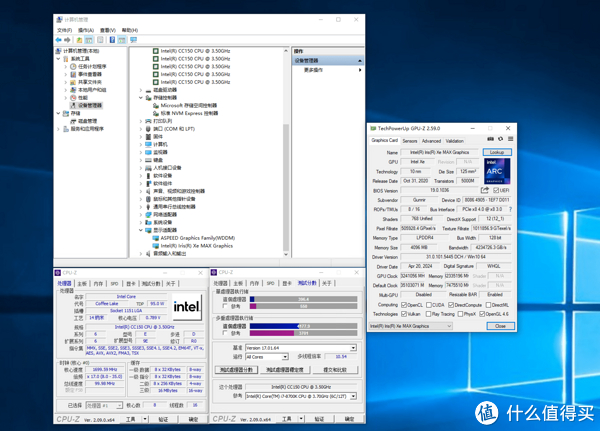
Task: Toggle the OpenCL checkbox
Action: click(405, 305)
